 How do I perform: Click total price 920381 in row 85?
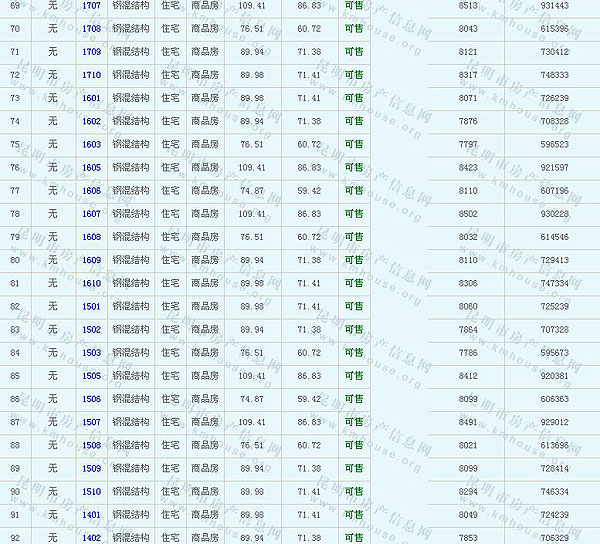click(554, 376)
